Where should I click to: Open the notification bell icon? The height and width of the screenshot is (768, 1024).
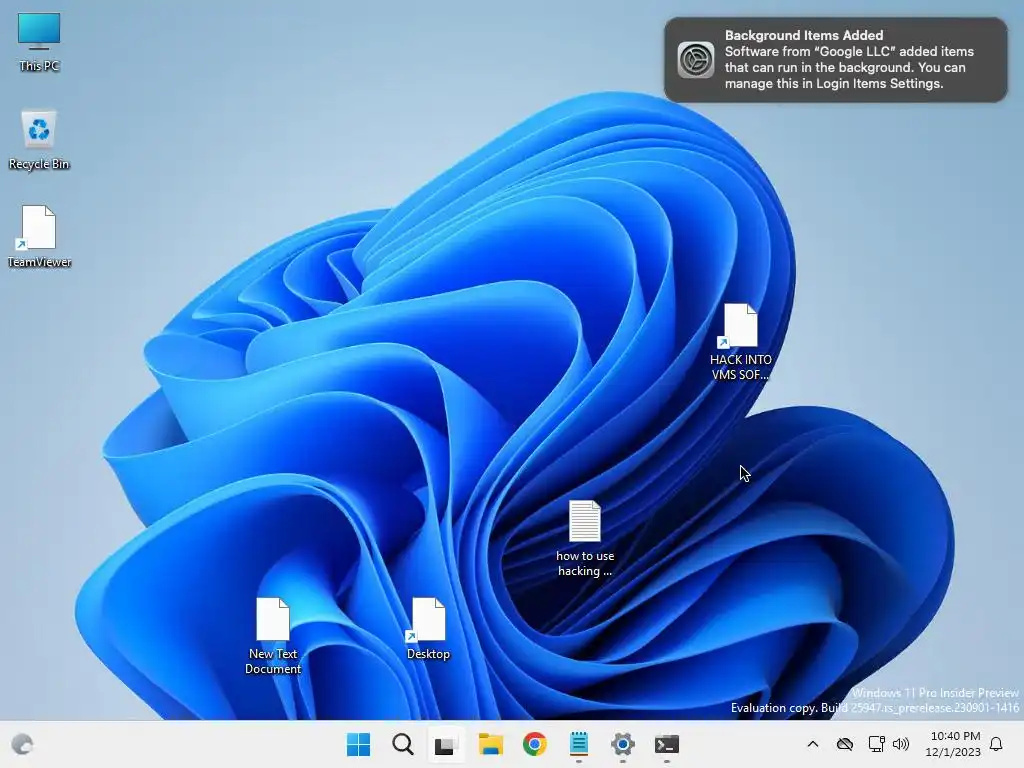[x=997, y=744]
